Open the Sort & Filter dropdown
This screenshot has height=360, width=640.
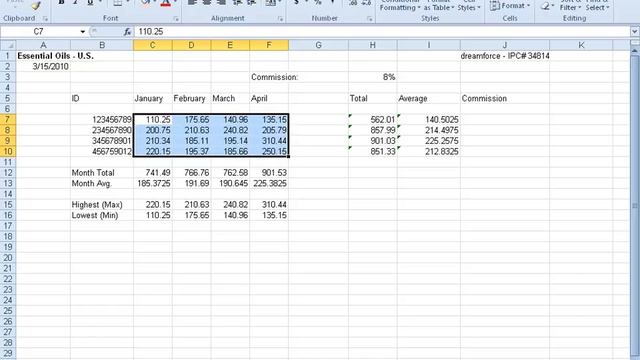pos(570,5)
